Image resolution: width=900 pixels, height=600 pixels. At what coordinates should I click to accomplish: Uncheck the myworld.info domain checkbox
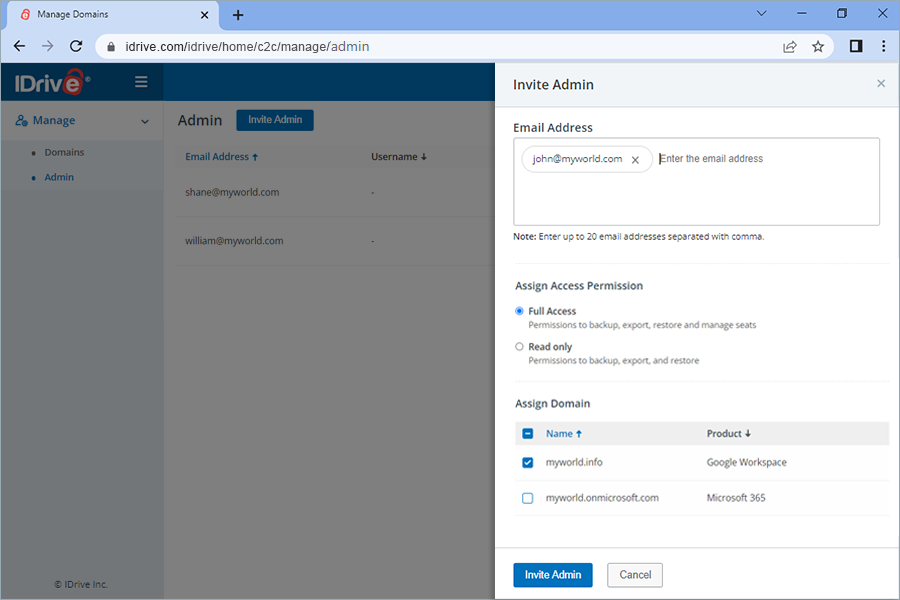527,463
